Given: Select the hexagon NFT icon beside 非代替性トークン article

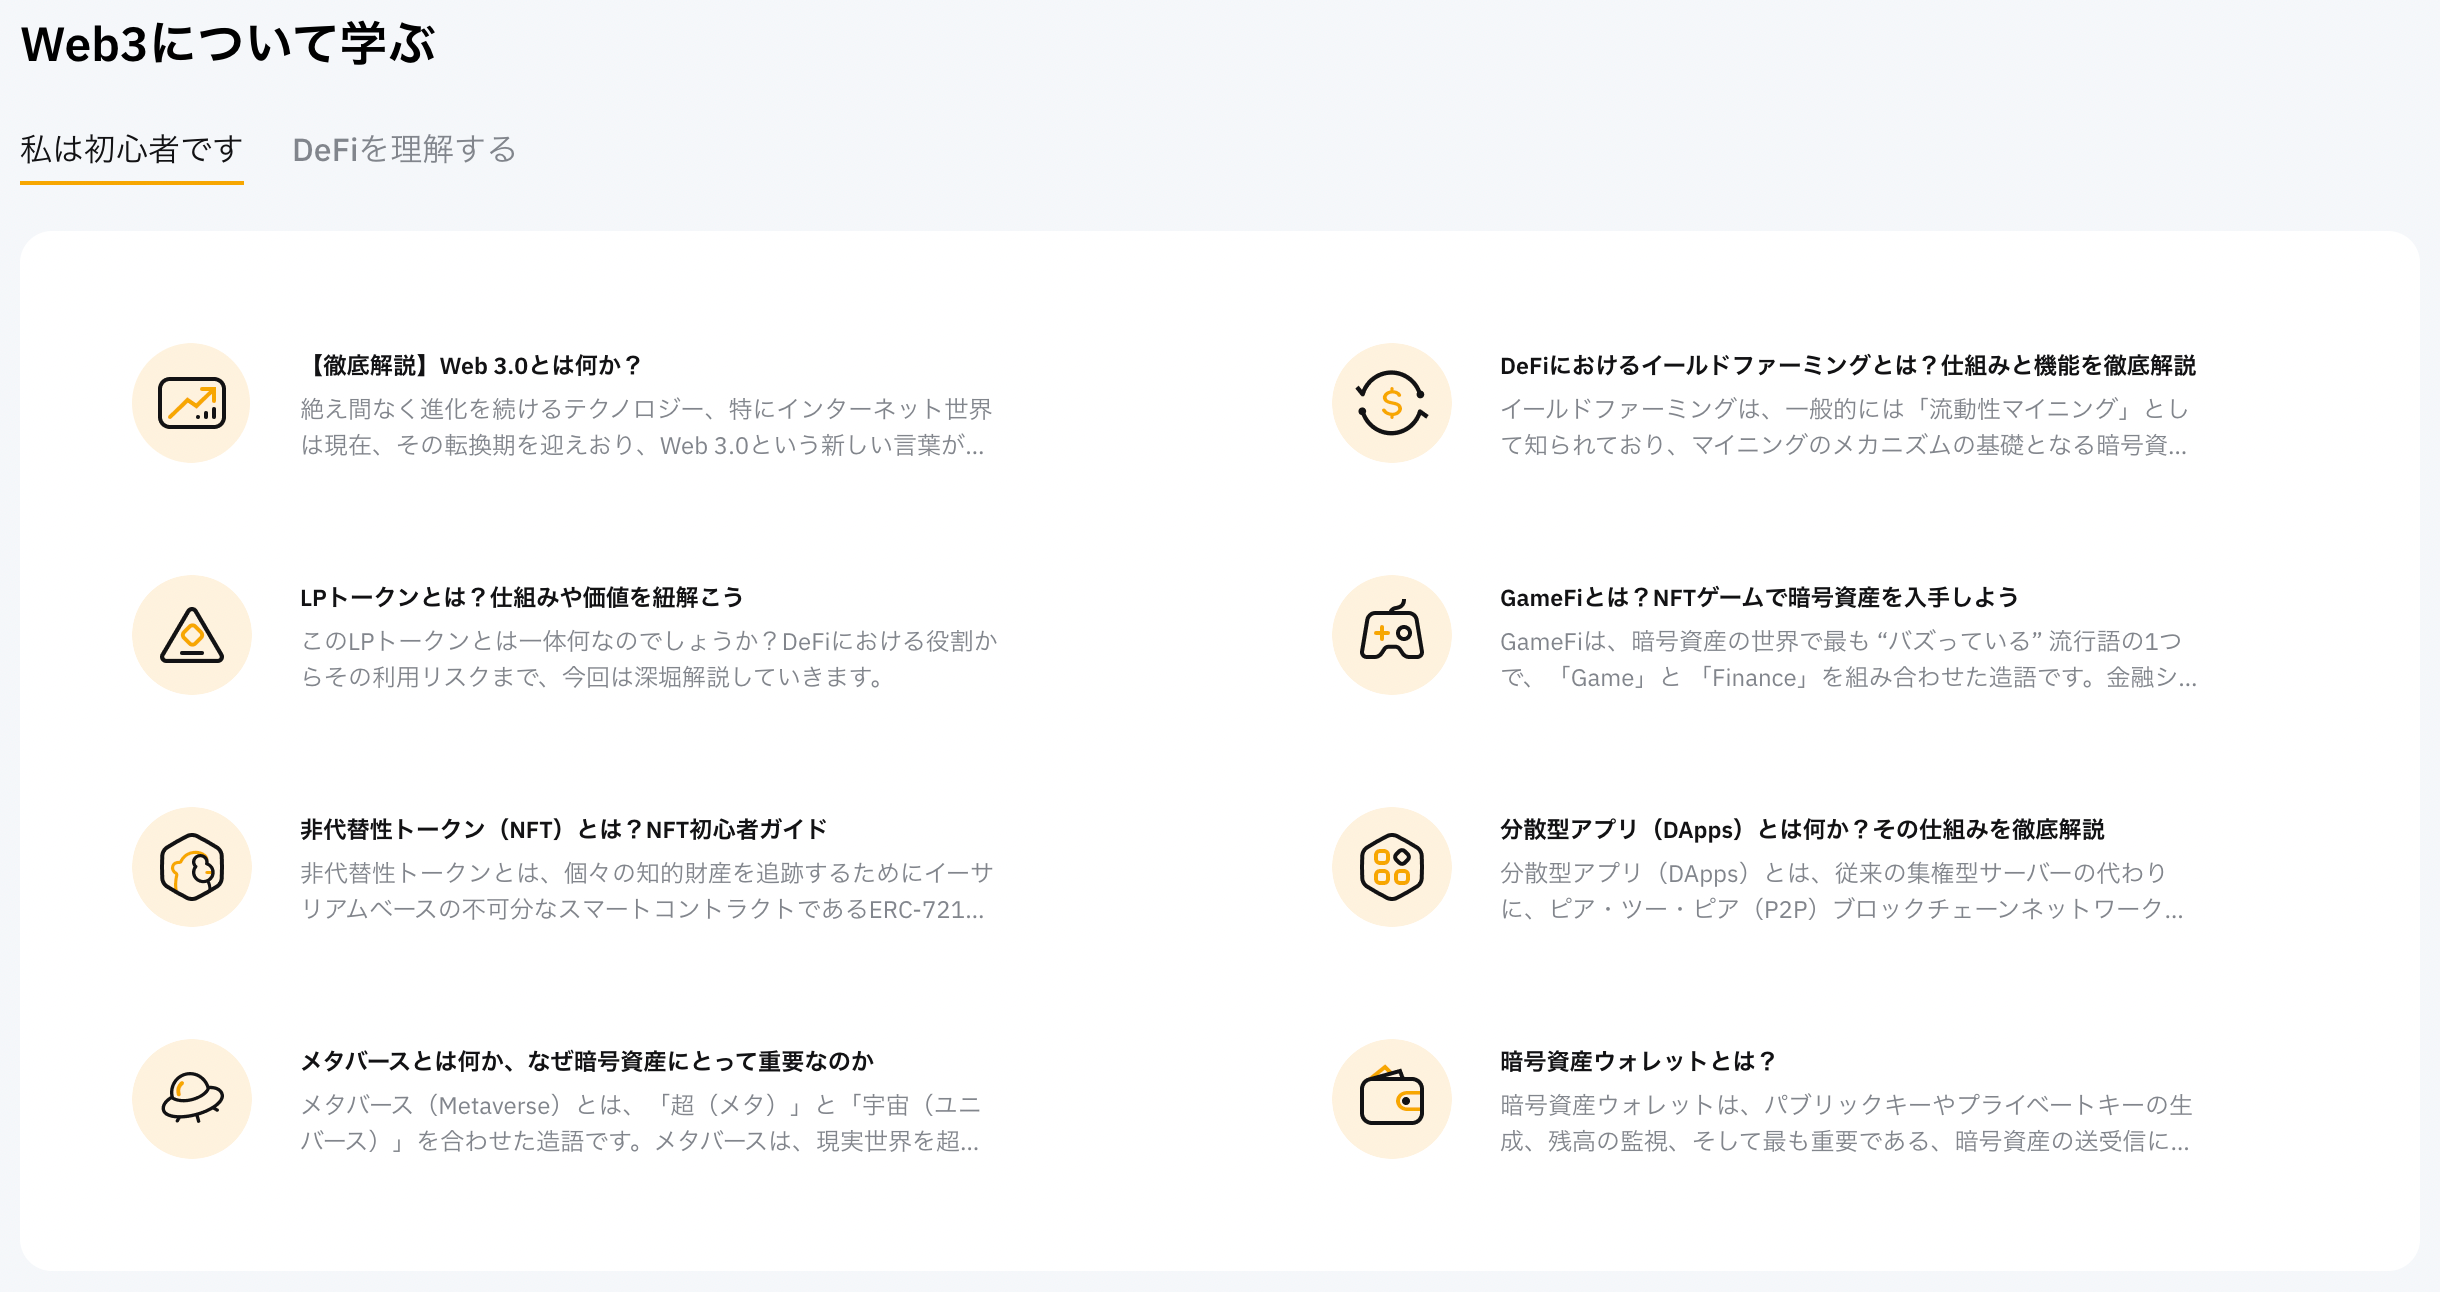Looking at the screenshot, I should [x=190, y=868].
